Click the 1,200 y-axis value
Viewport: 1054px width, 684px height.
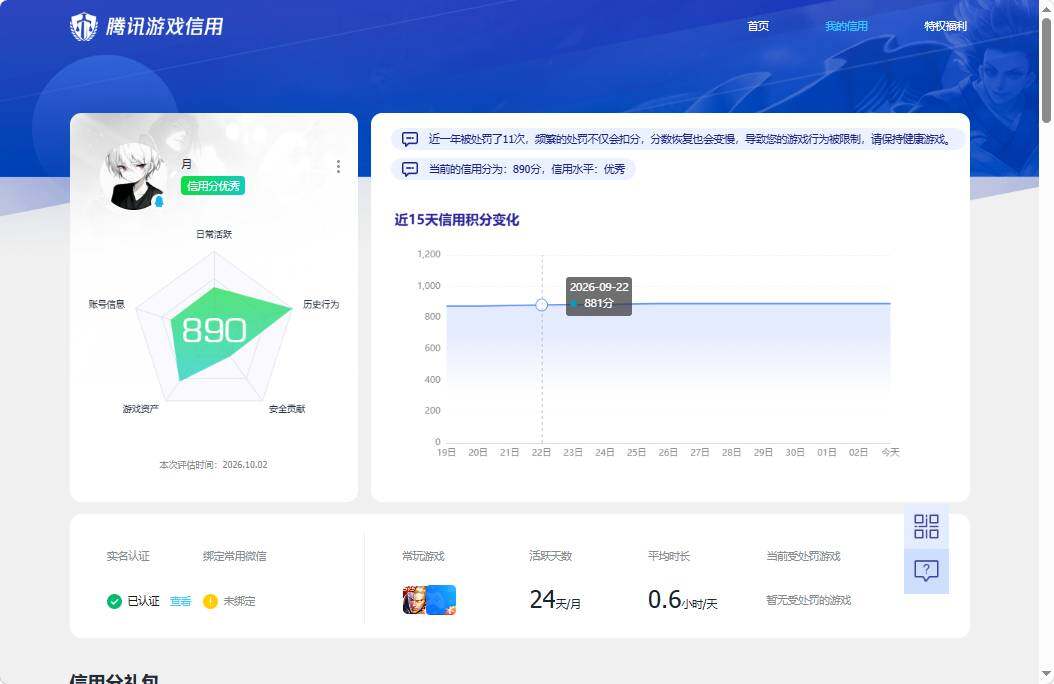pyautogui.click(x=428, y=254)
